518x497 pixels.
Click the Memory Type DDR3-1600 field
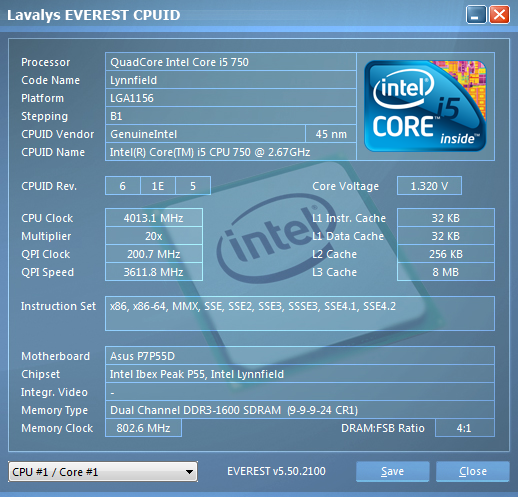click(300, 410)
